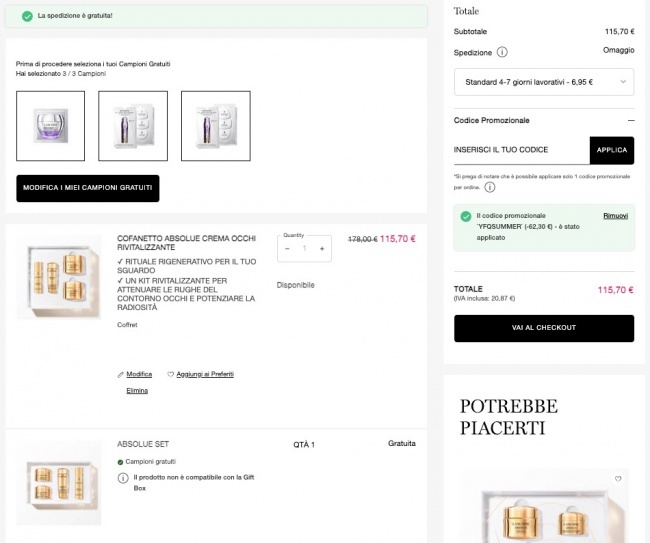Screen dimensions: 650x543
Task: Click the Disponibile availability text
Action: pyautogui.click(x=296, y=285)
